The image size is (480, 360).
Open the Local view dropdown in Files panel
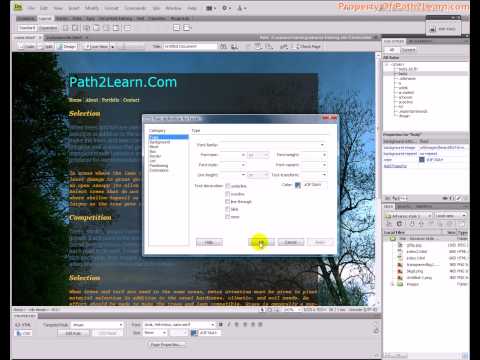click(451, 216)
